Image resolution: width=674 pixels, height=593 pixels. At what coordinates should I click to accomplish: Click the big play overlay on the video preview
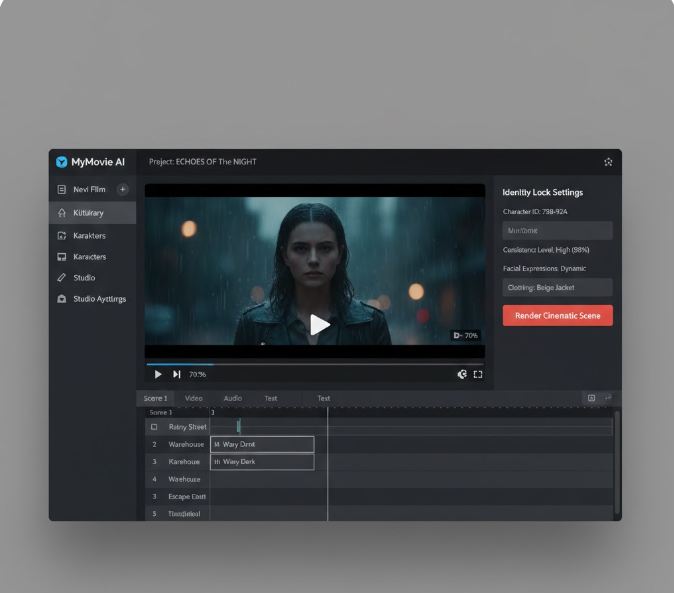[320, 324]
